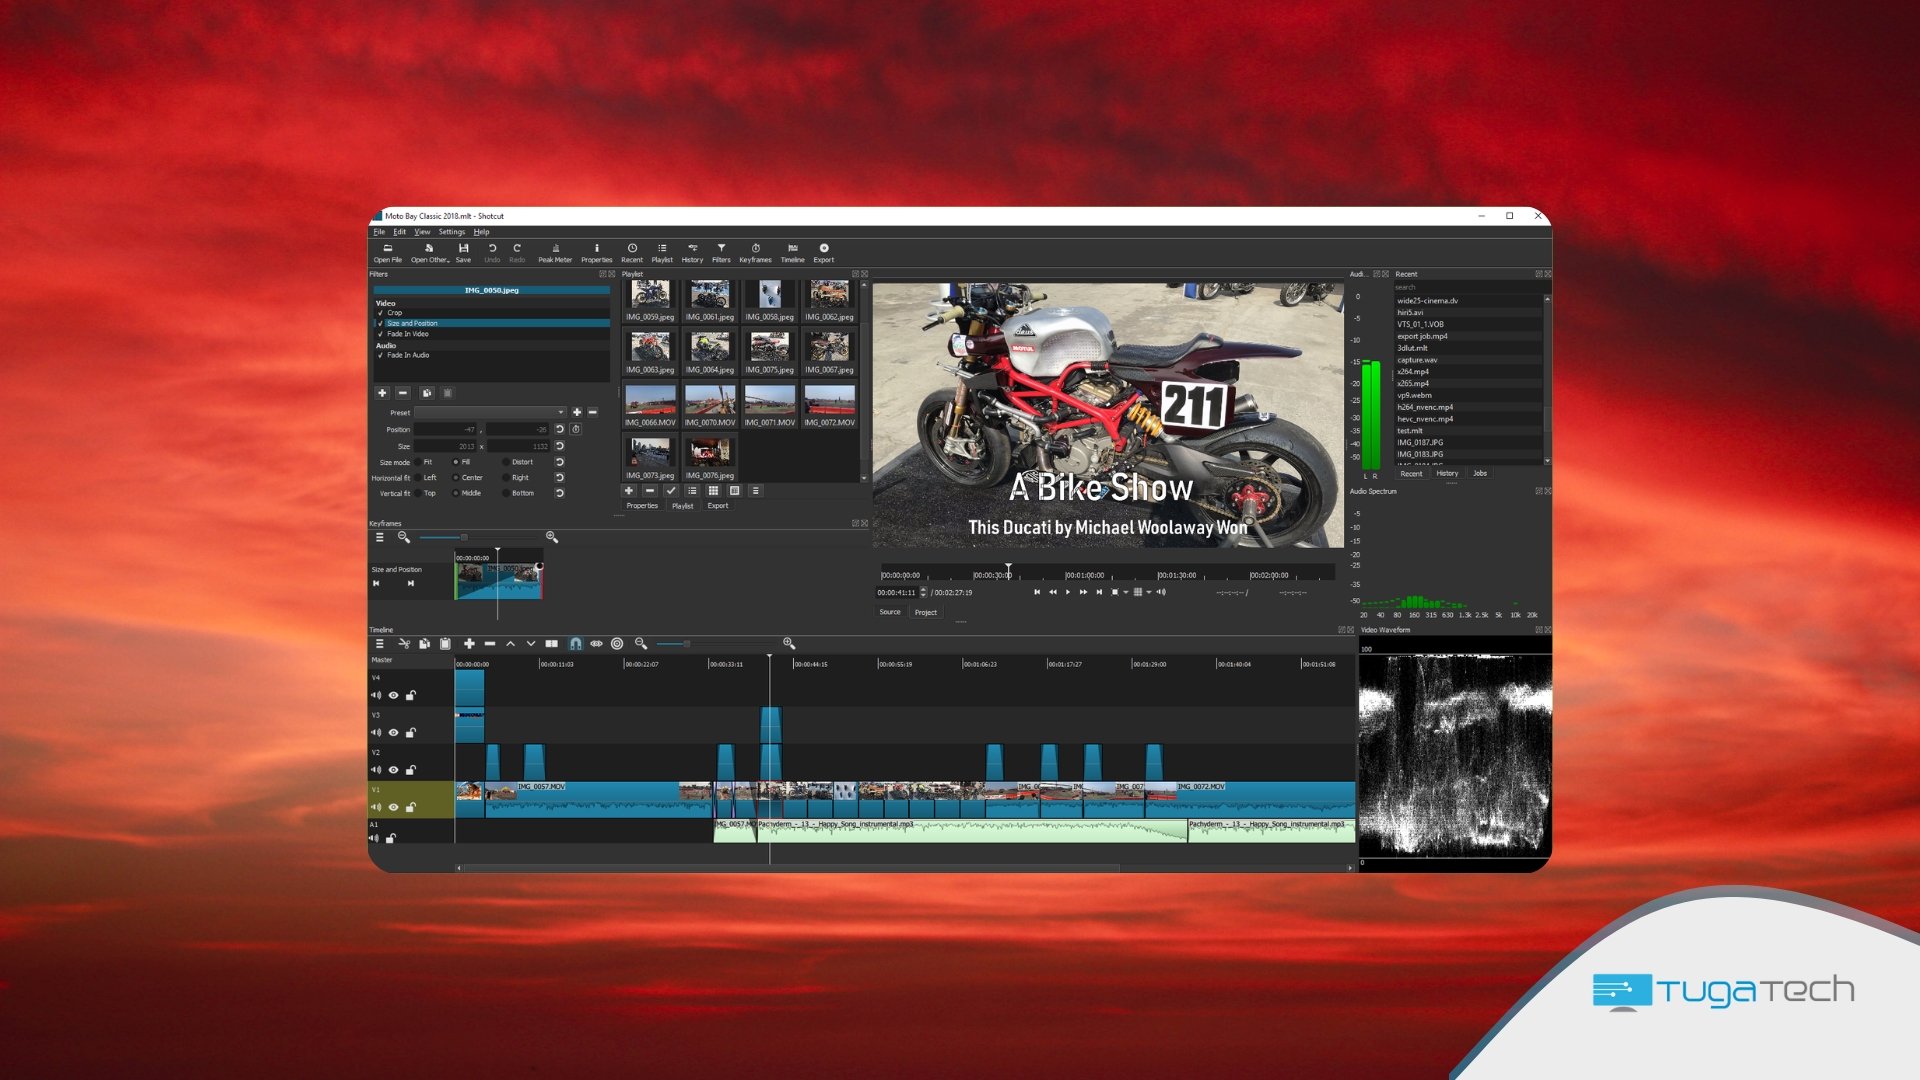
Task: Choose Bottom vertical fit
Action: pos(505,493)
